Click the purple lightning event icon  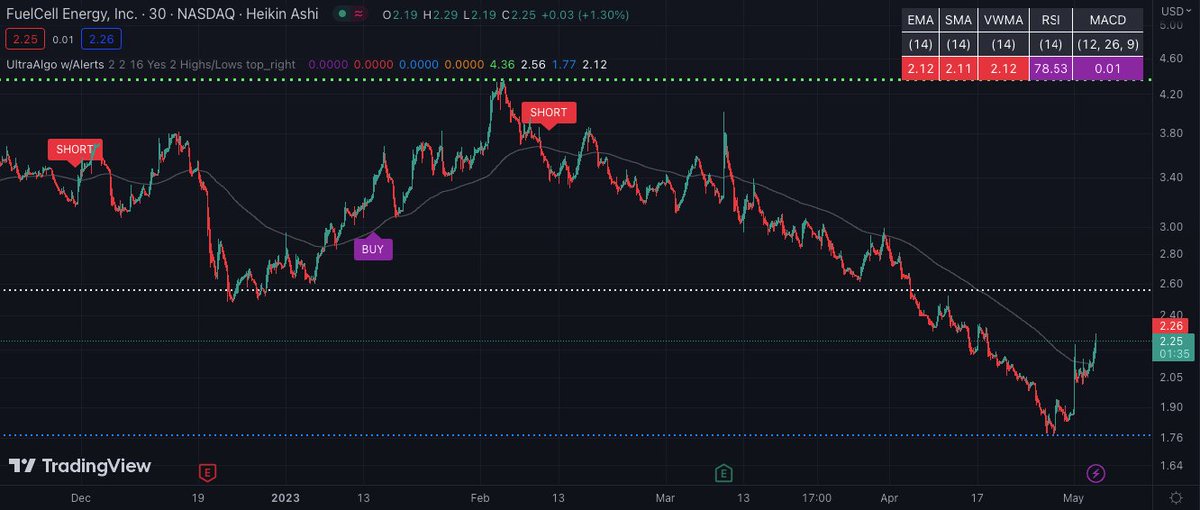click(1096, 472)
